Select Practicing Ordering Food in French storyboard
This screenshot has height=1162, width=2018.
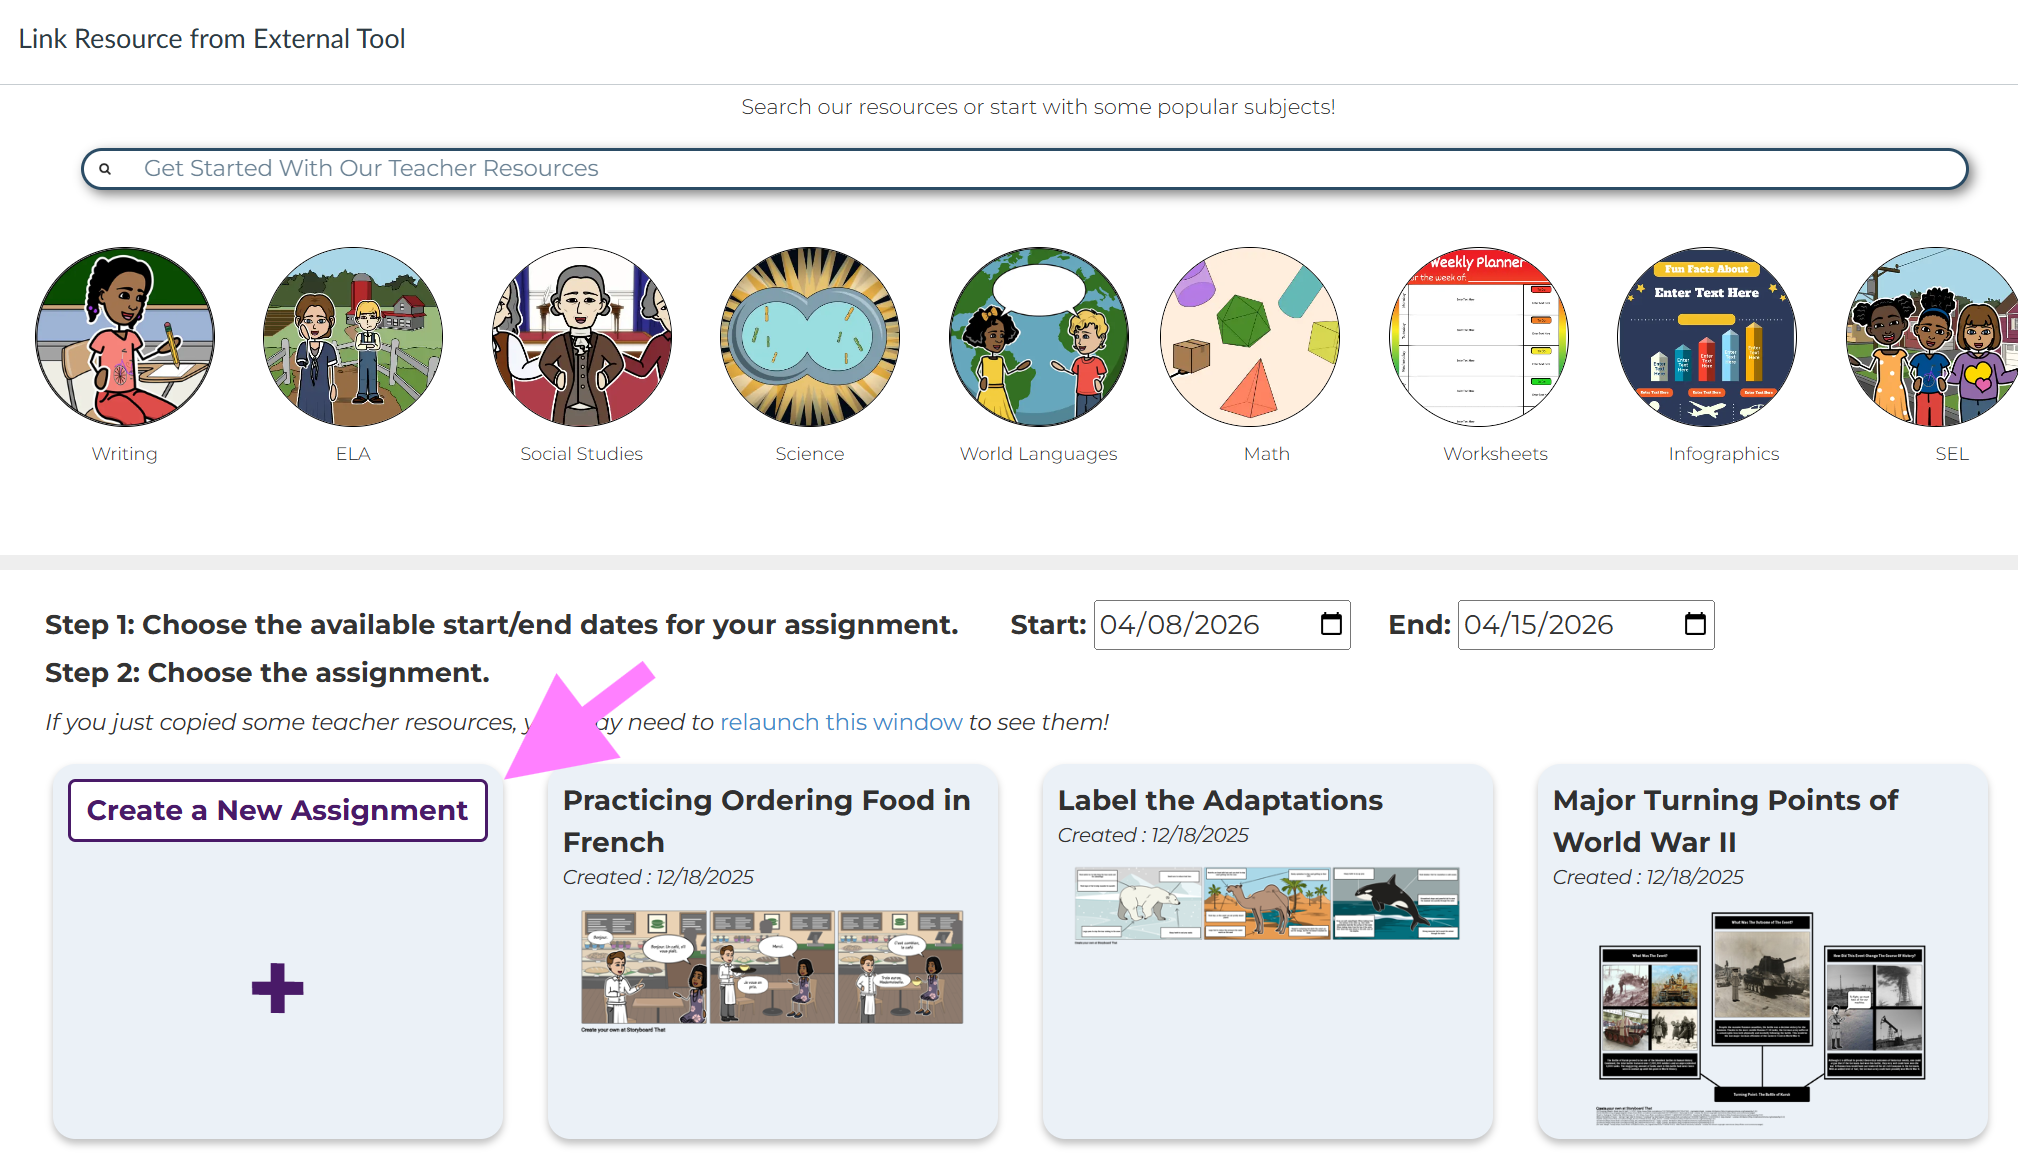[772, 967]
